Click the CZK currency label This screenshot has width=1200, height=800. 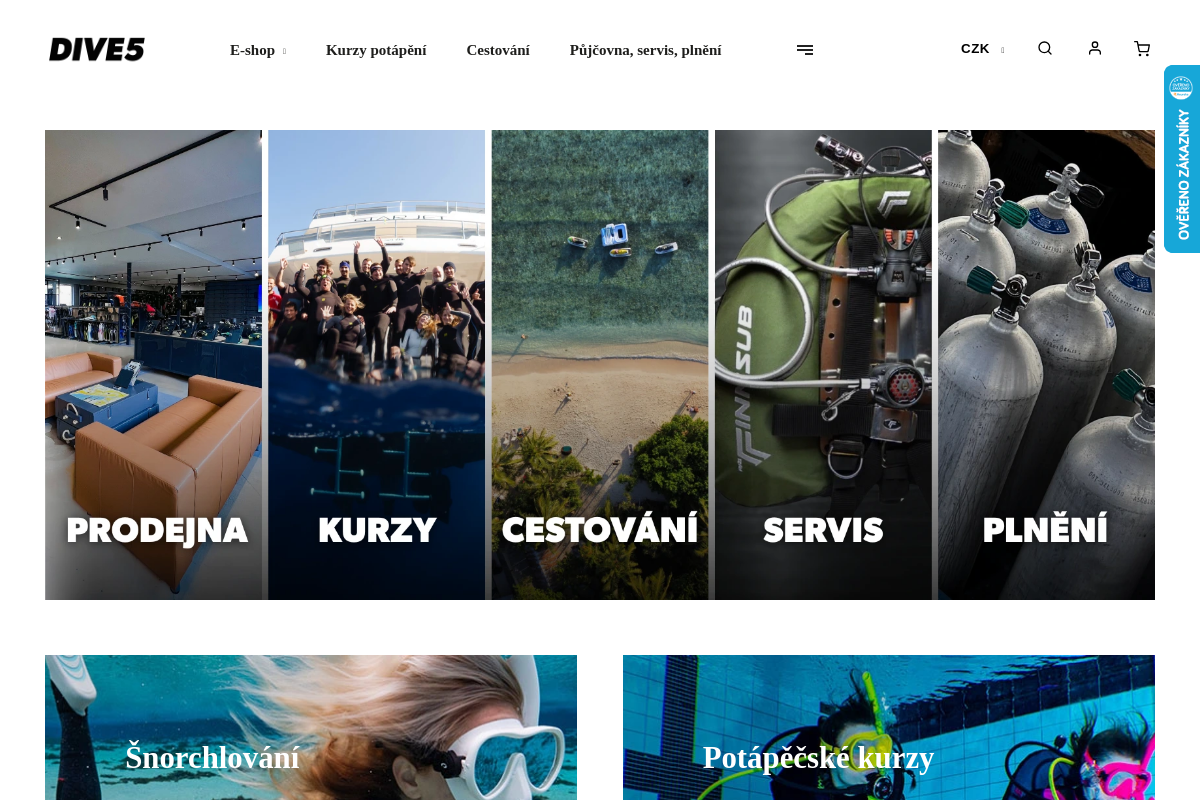click(x=975, y=49)
